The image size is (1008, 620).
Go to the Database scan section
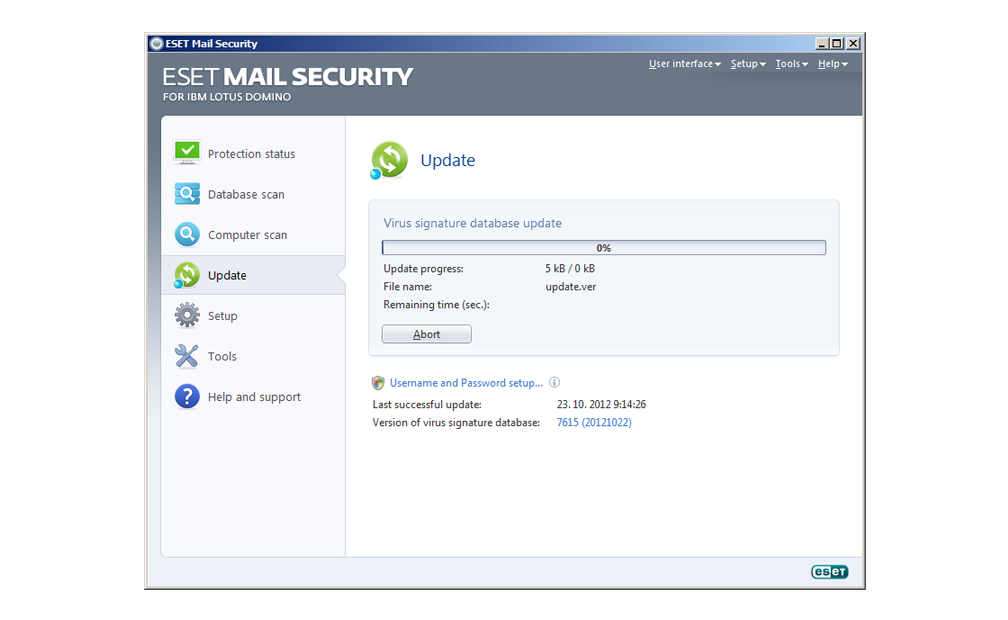(x=253, y=194)
